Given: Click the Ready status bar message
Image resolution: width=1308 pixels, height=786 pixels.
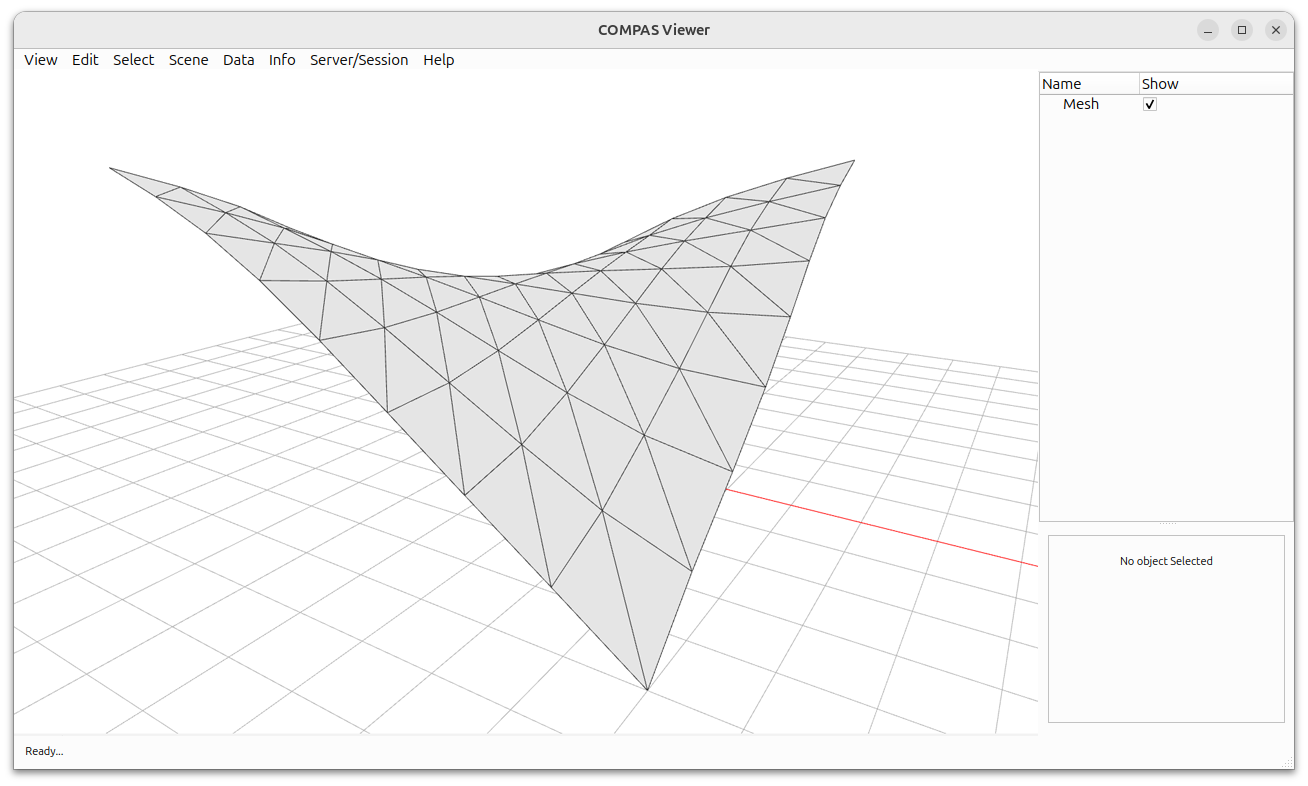Looking at the screenshot, I should pos(43,751).
